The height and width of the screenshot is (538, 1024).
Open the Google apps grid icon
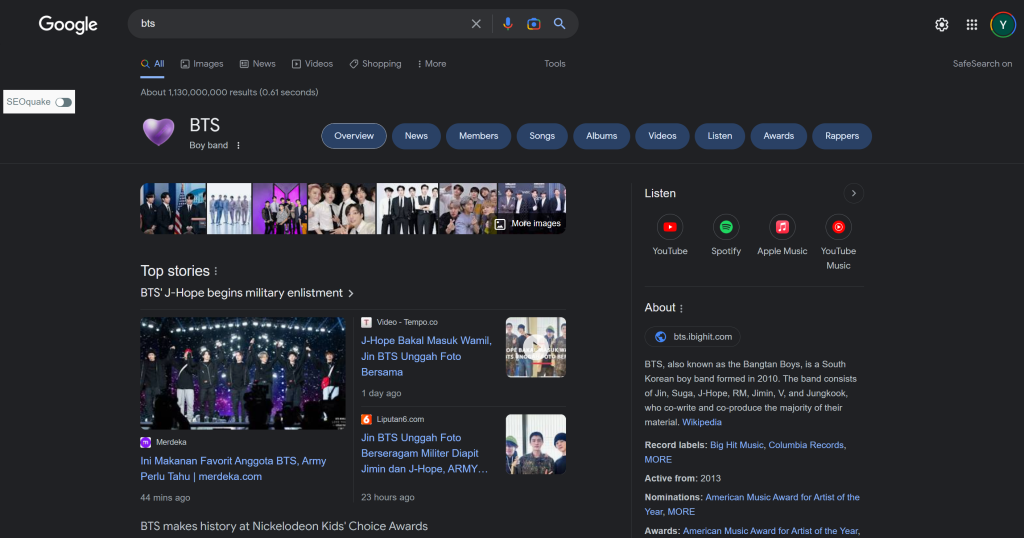click(972, 25)
